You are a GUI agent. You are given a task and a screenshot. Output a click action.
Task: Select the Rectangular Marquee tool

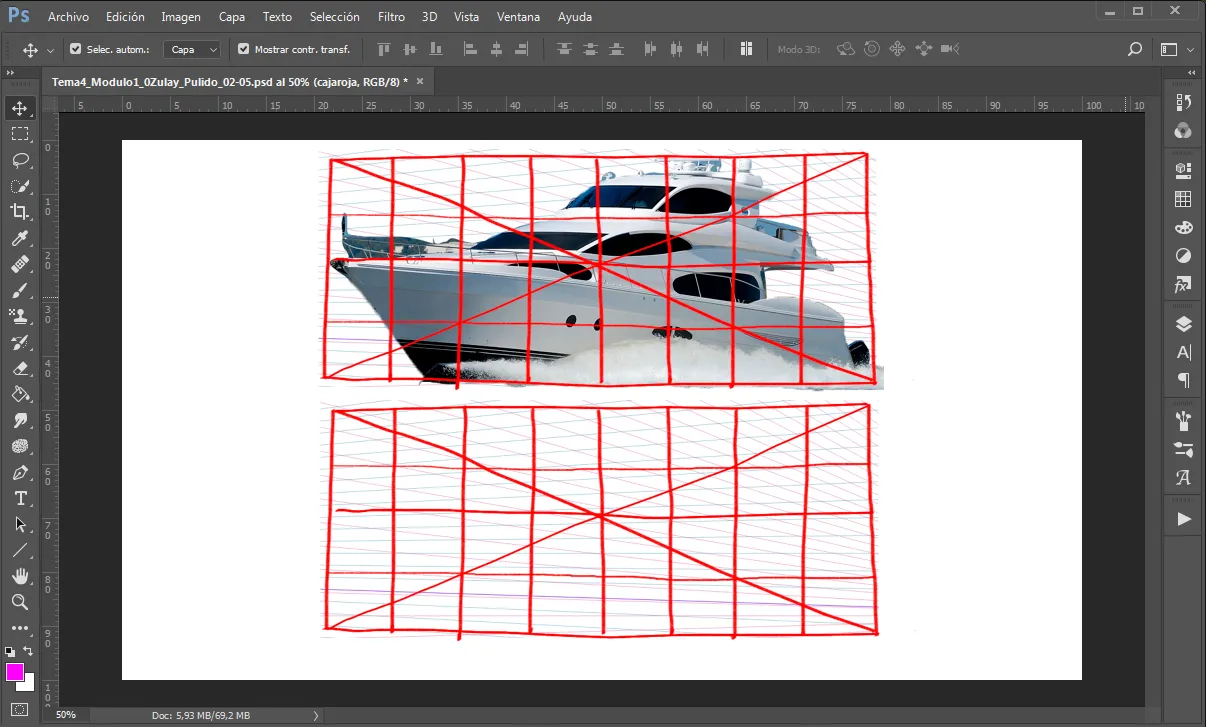click(x=20, y=134)
